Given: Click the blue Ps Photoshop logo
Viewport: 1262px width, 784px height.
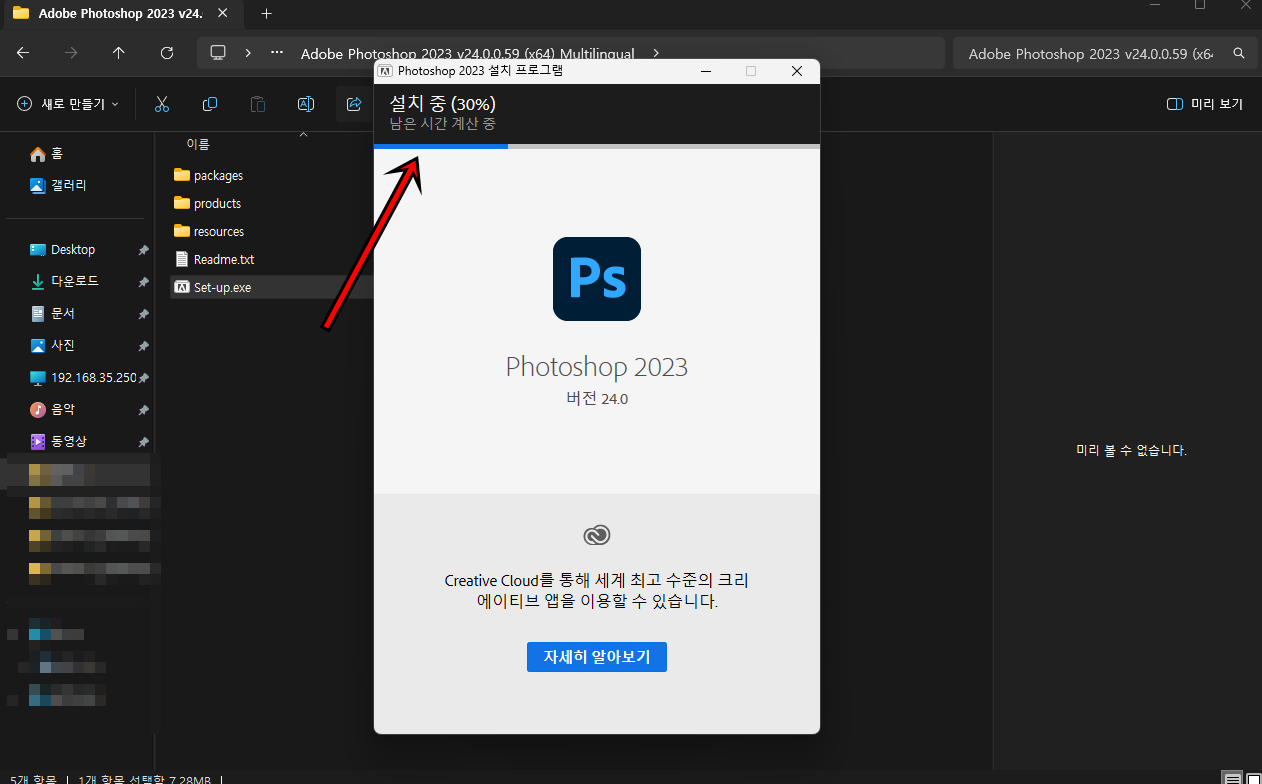Looking at the screenshot, I should [x=596, y=279].
